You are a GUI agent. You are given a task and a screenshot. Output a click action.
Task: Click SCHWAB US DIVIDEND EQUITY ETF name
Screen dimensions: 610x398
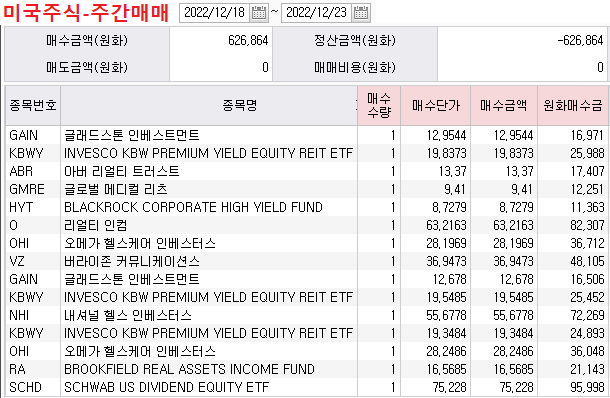(x=167, y=387)
